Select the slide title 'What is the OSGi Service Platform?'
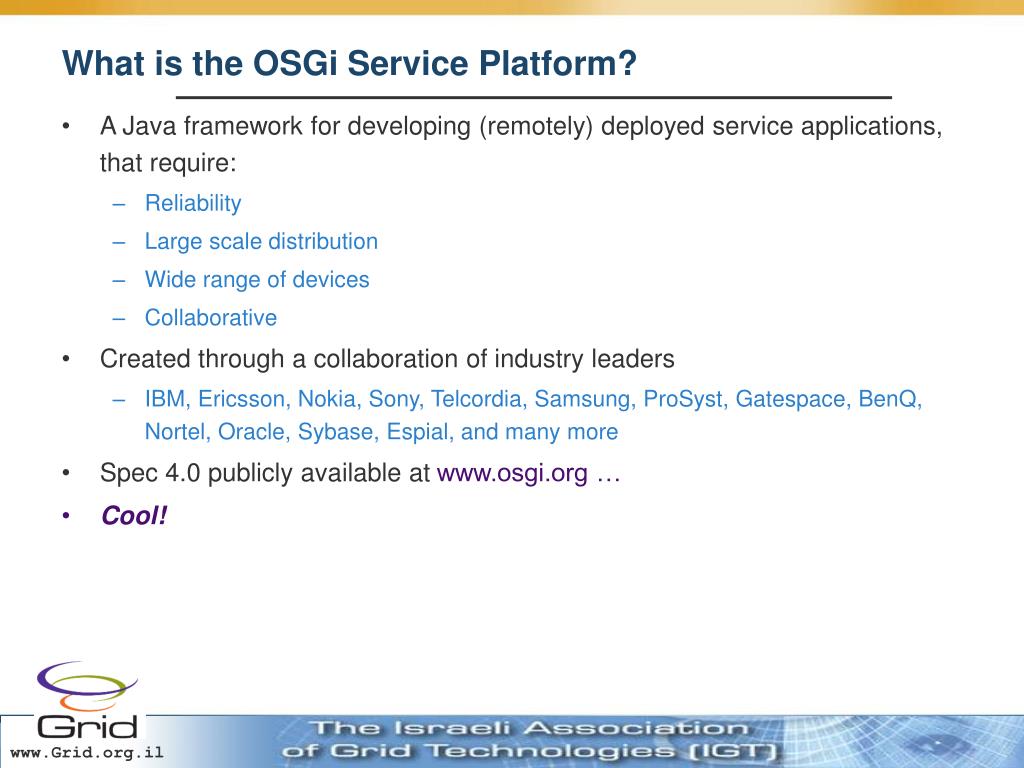The width and height of the screenshot is (1024, 768). (349, 63)
